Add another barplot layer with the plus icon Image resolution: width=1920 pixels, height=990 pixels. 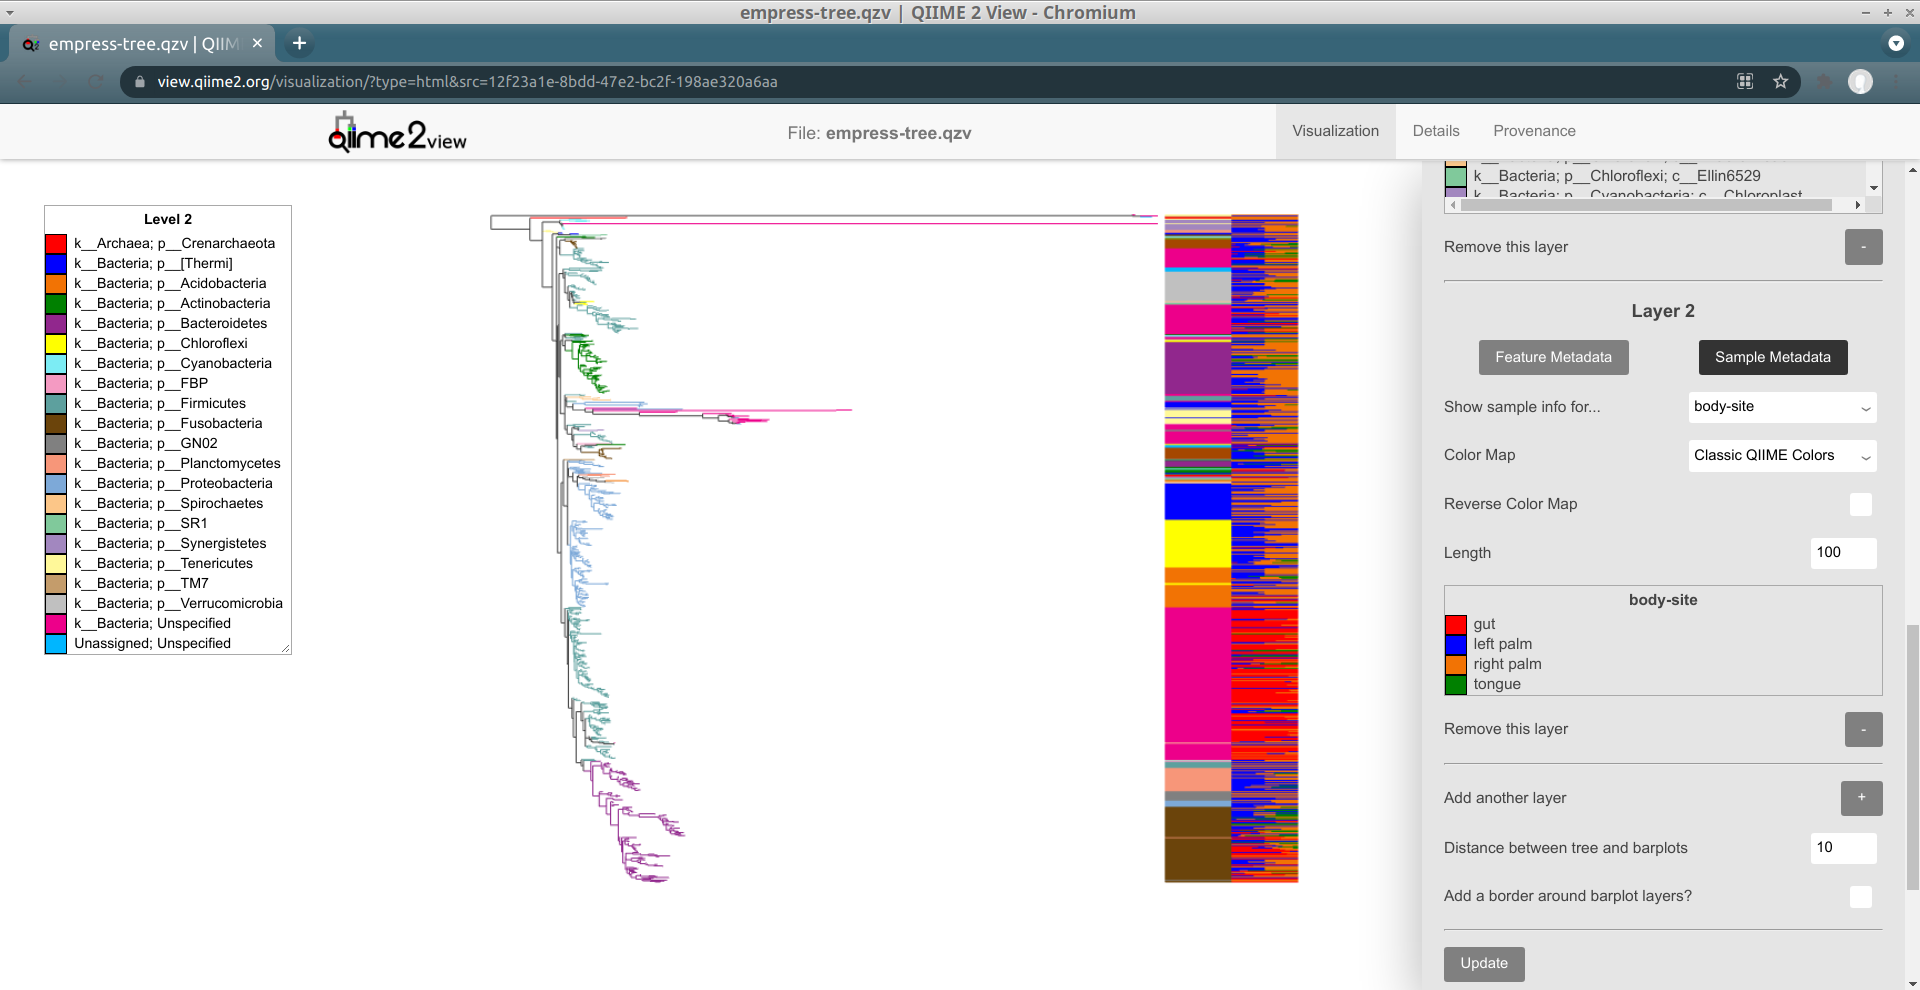tap(1860, 798)
